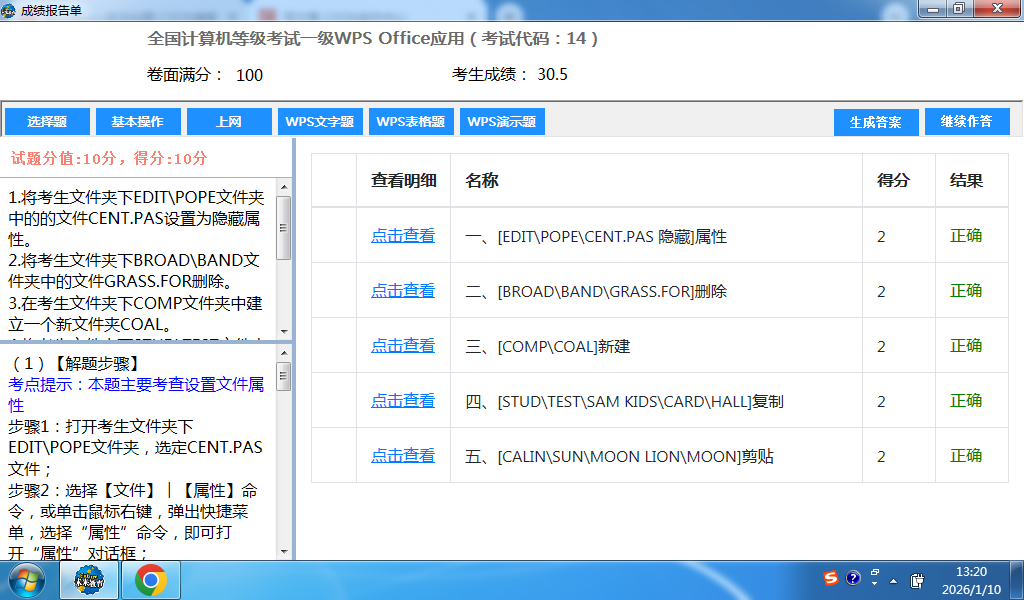
Task: Open 点击查看 for STUD\TEST\SAM row
Action: pyautogui.click(x=403, y=400)
